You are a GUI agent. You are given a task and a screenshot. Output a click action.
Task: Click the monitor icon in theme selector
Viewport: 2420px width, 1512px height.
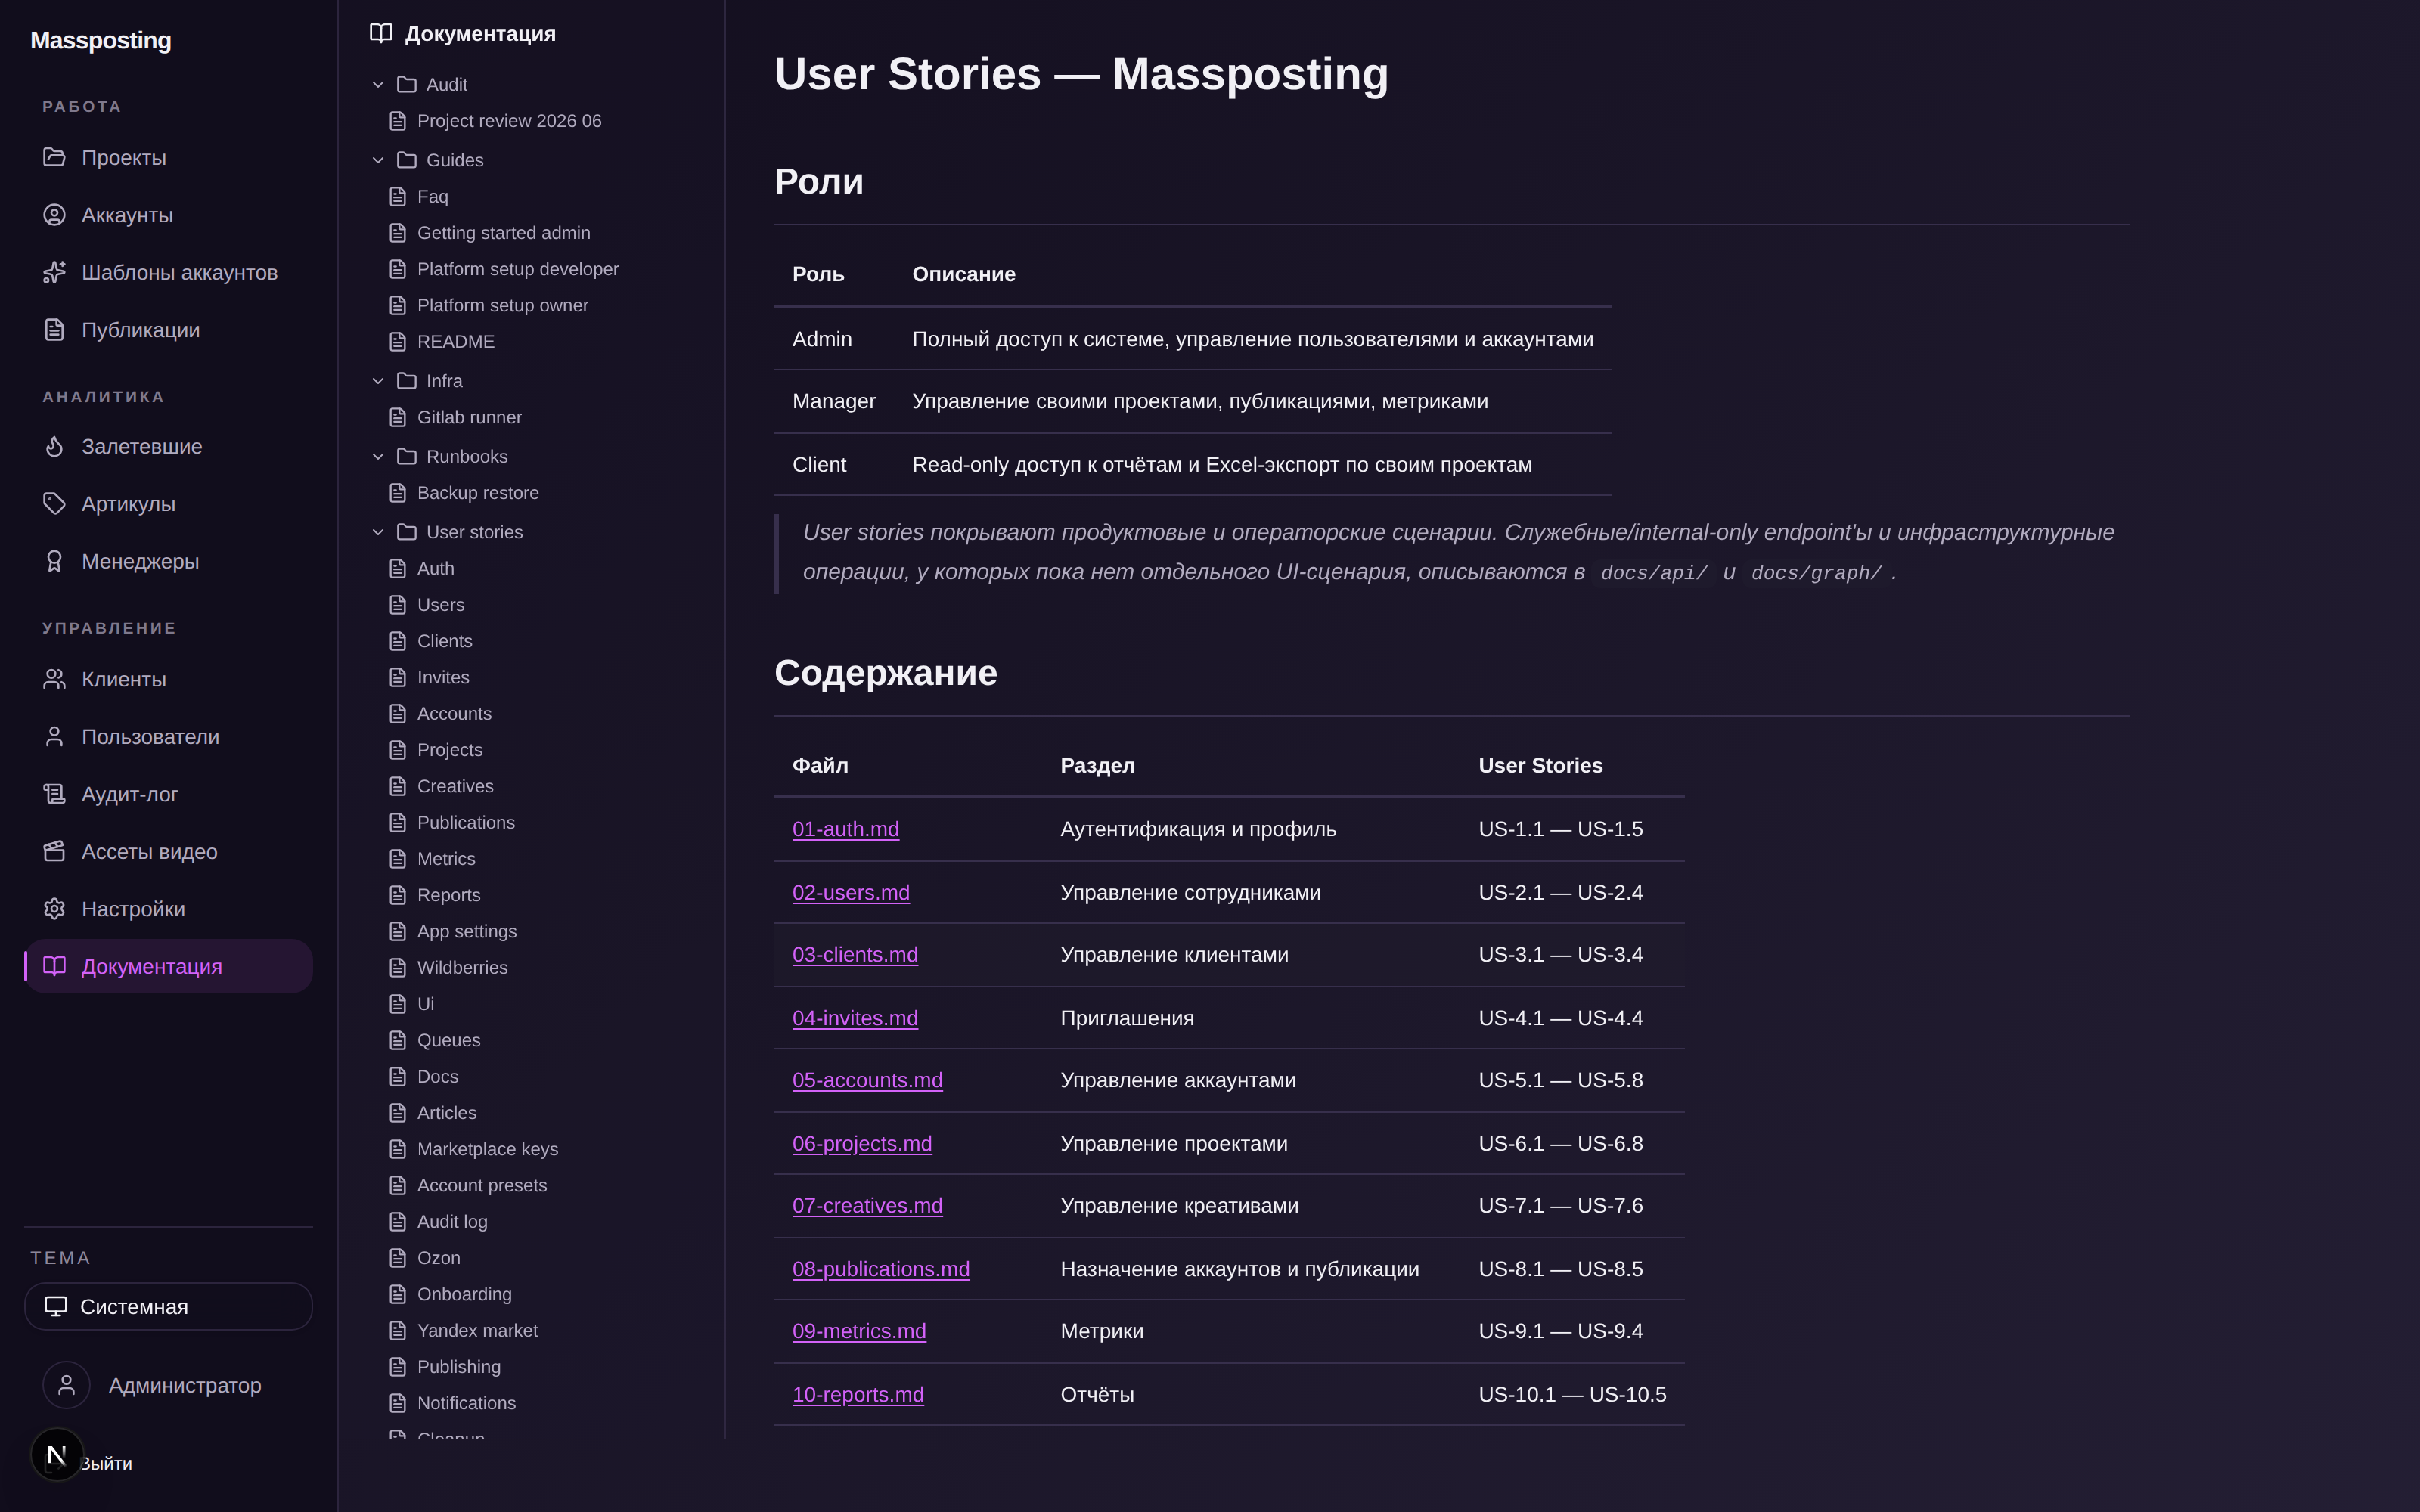pyautogui.click(x=56, y=1306)
